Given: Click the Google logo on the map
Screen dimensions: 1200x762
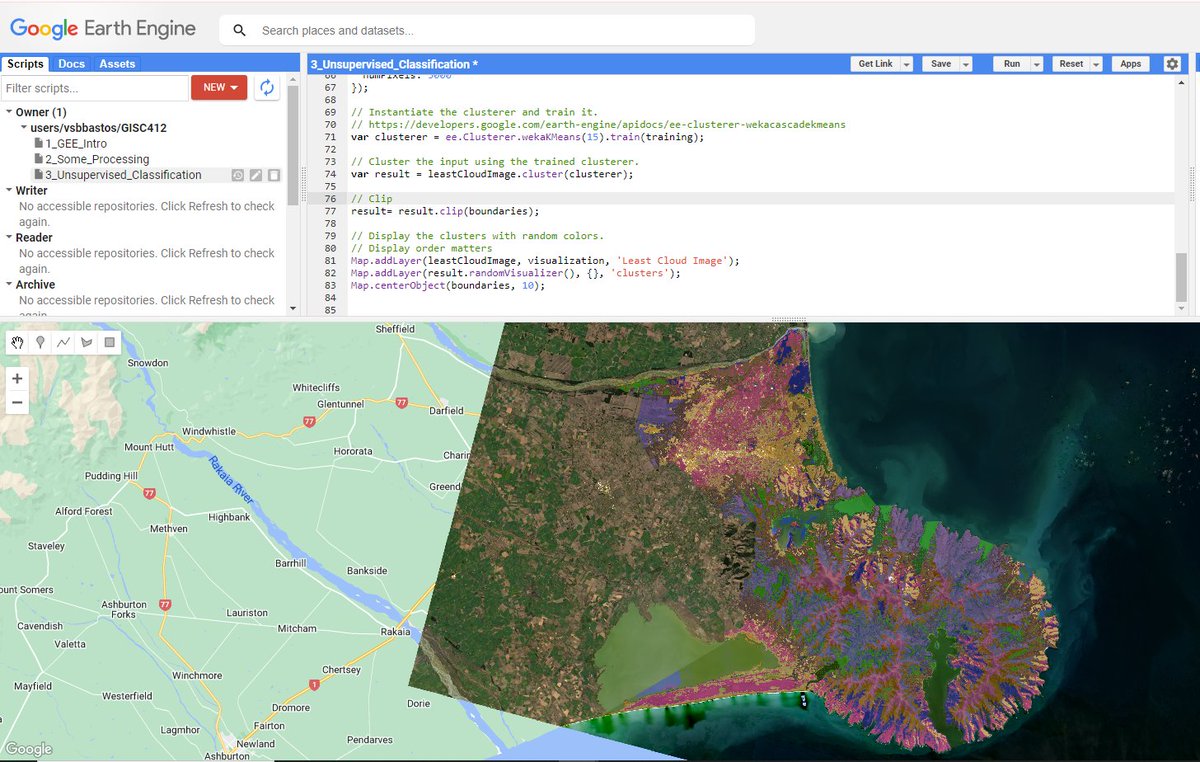Looking at the screenshot, I should click(x=29, y=749).
